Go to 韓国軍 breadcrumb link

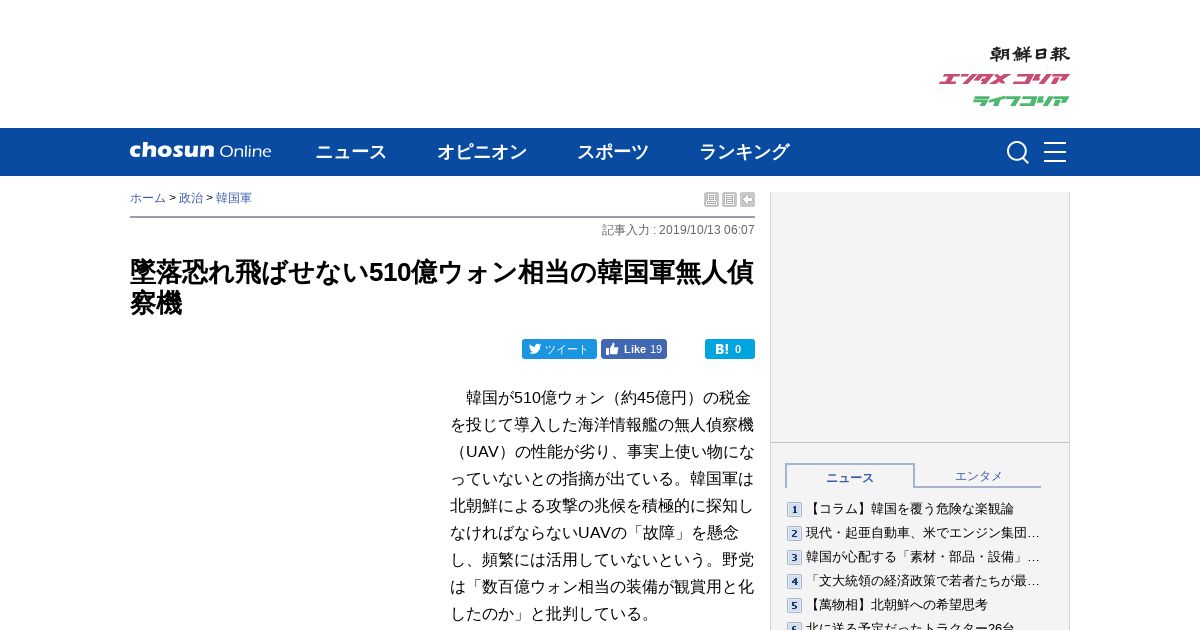click(x=234, y=198)
